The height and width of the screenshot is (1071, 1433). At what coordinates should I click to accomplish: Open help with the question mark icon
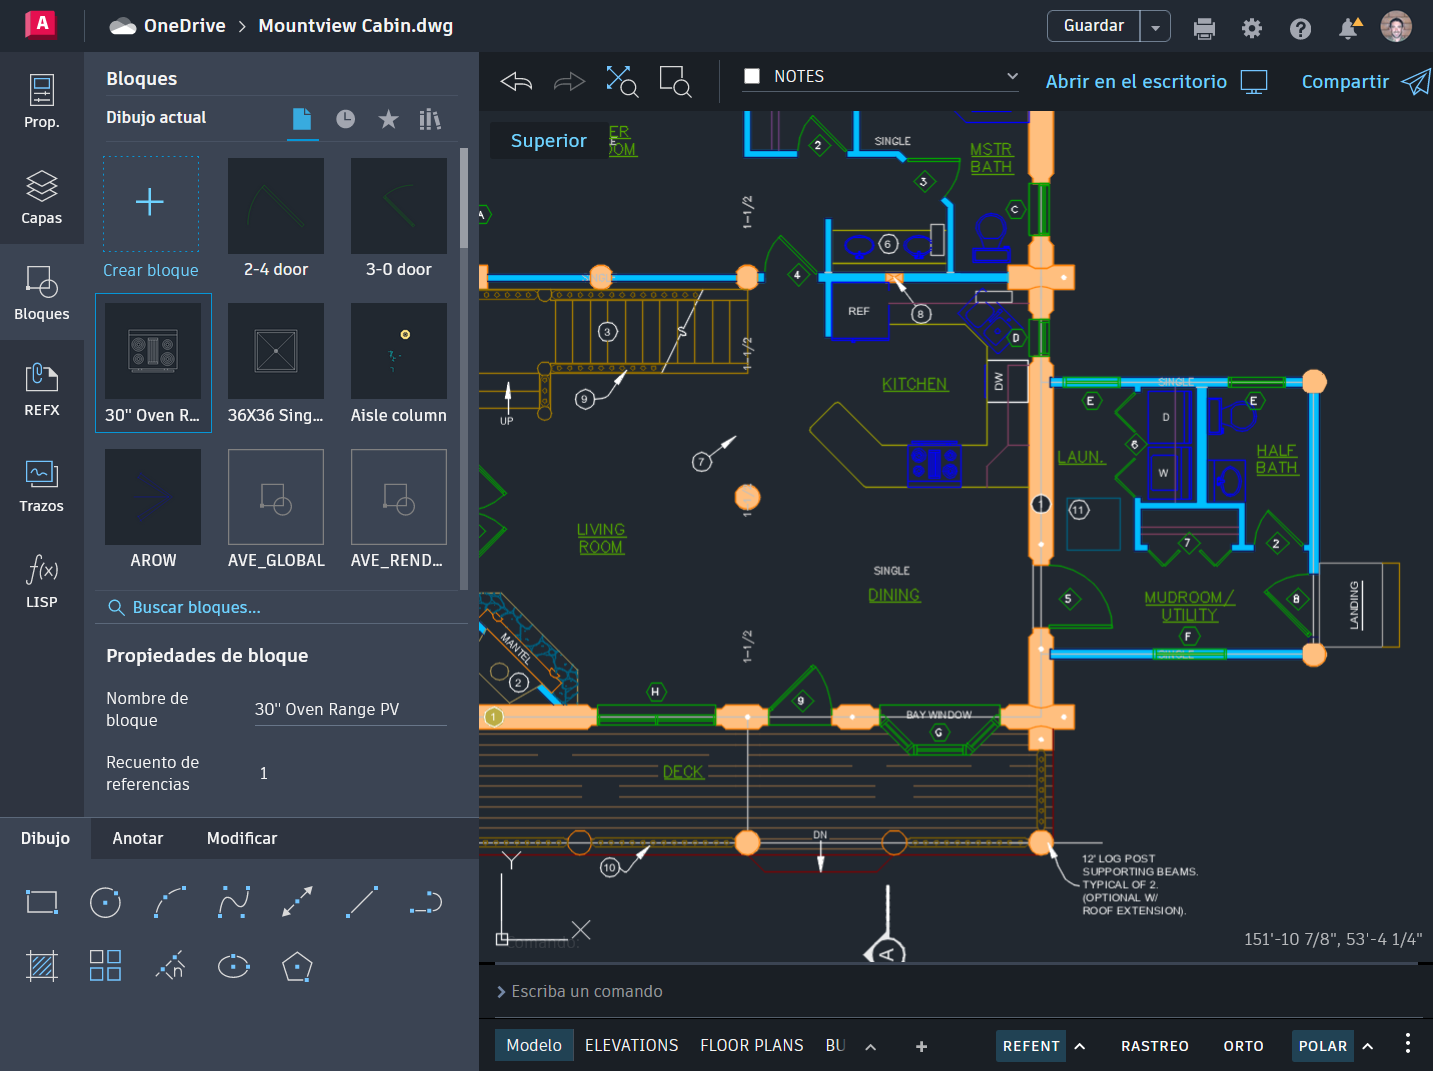[1300, 28]
